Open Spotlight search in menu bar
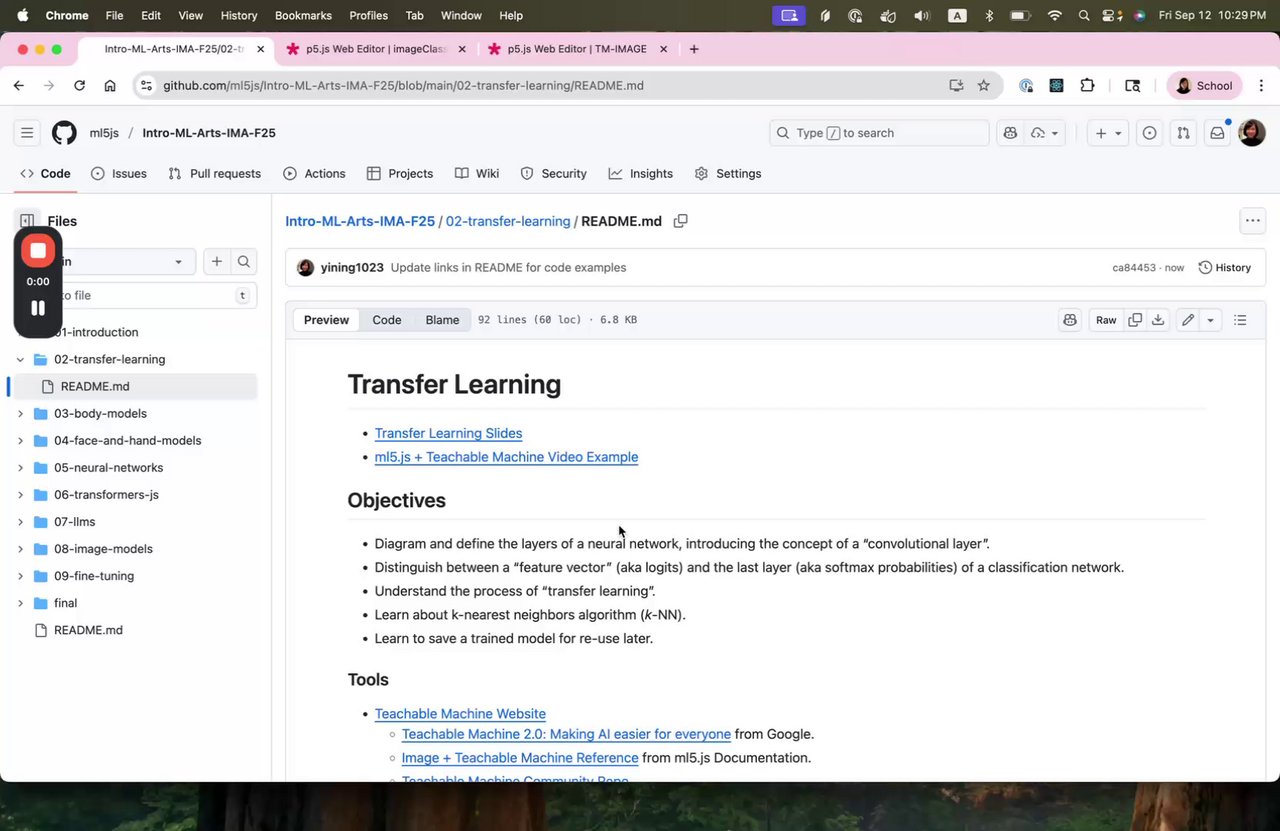Screen dimensions: 1280x831 coord(1084,16)
